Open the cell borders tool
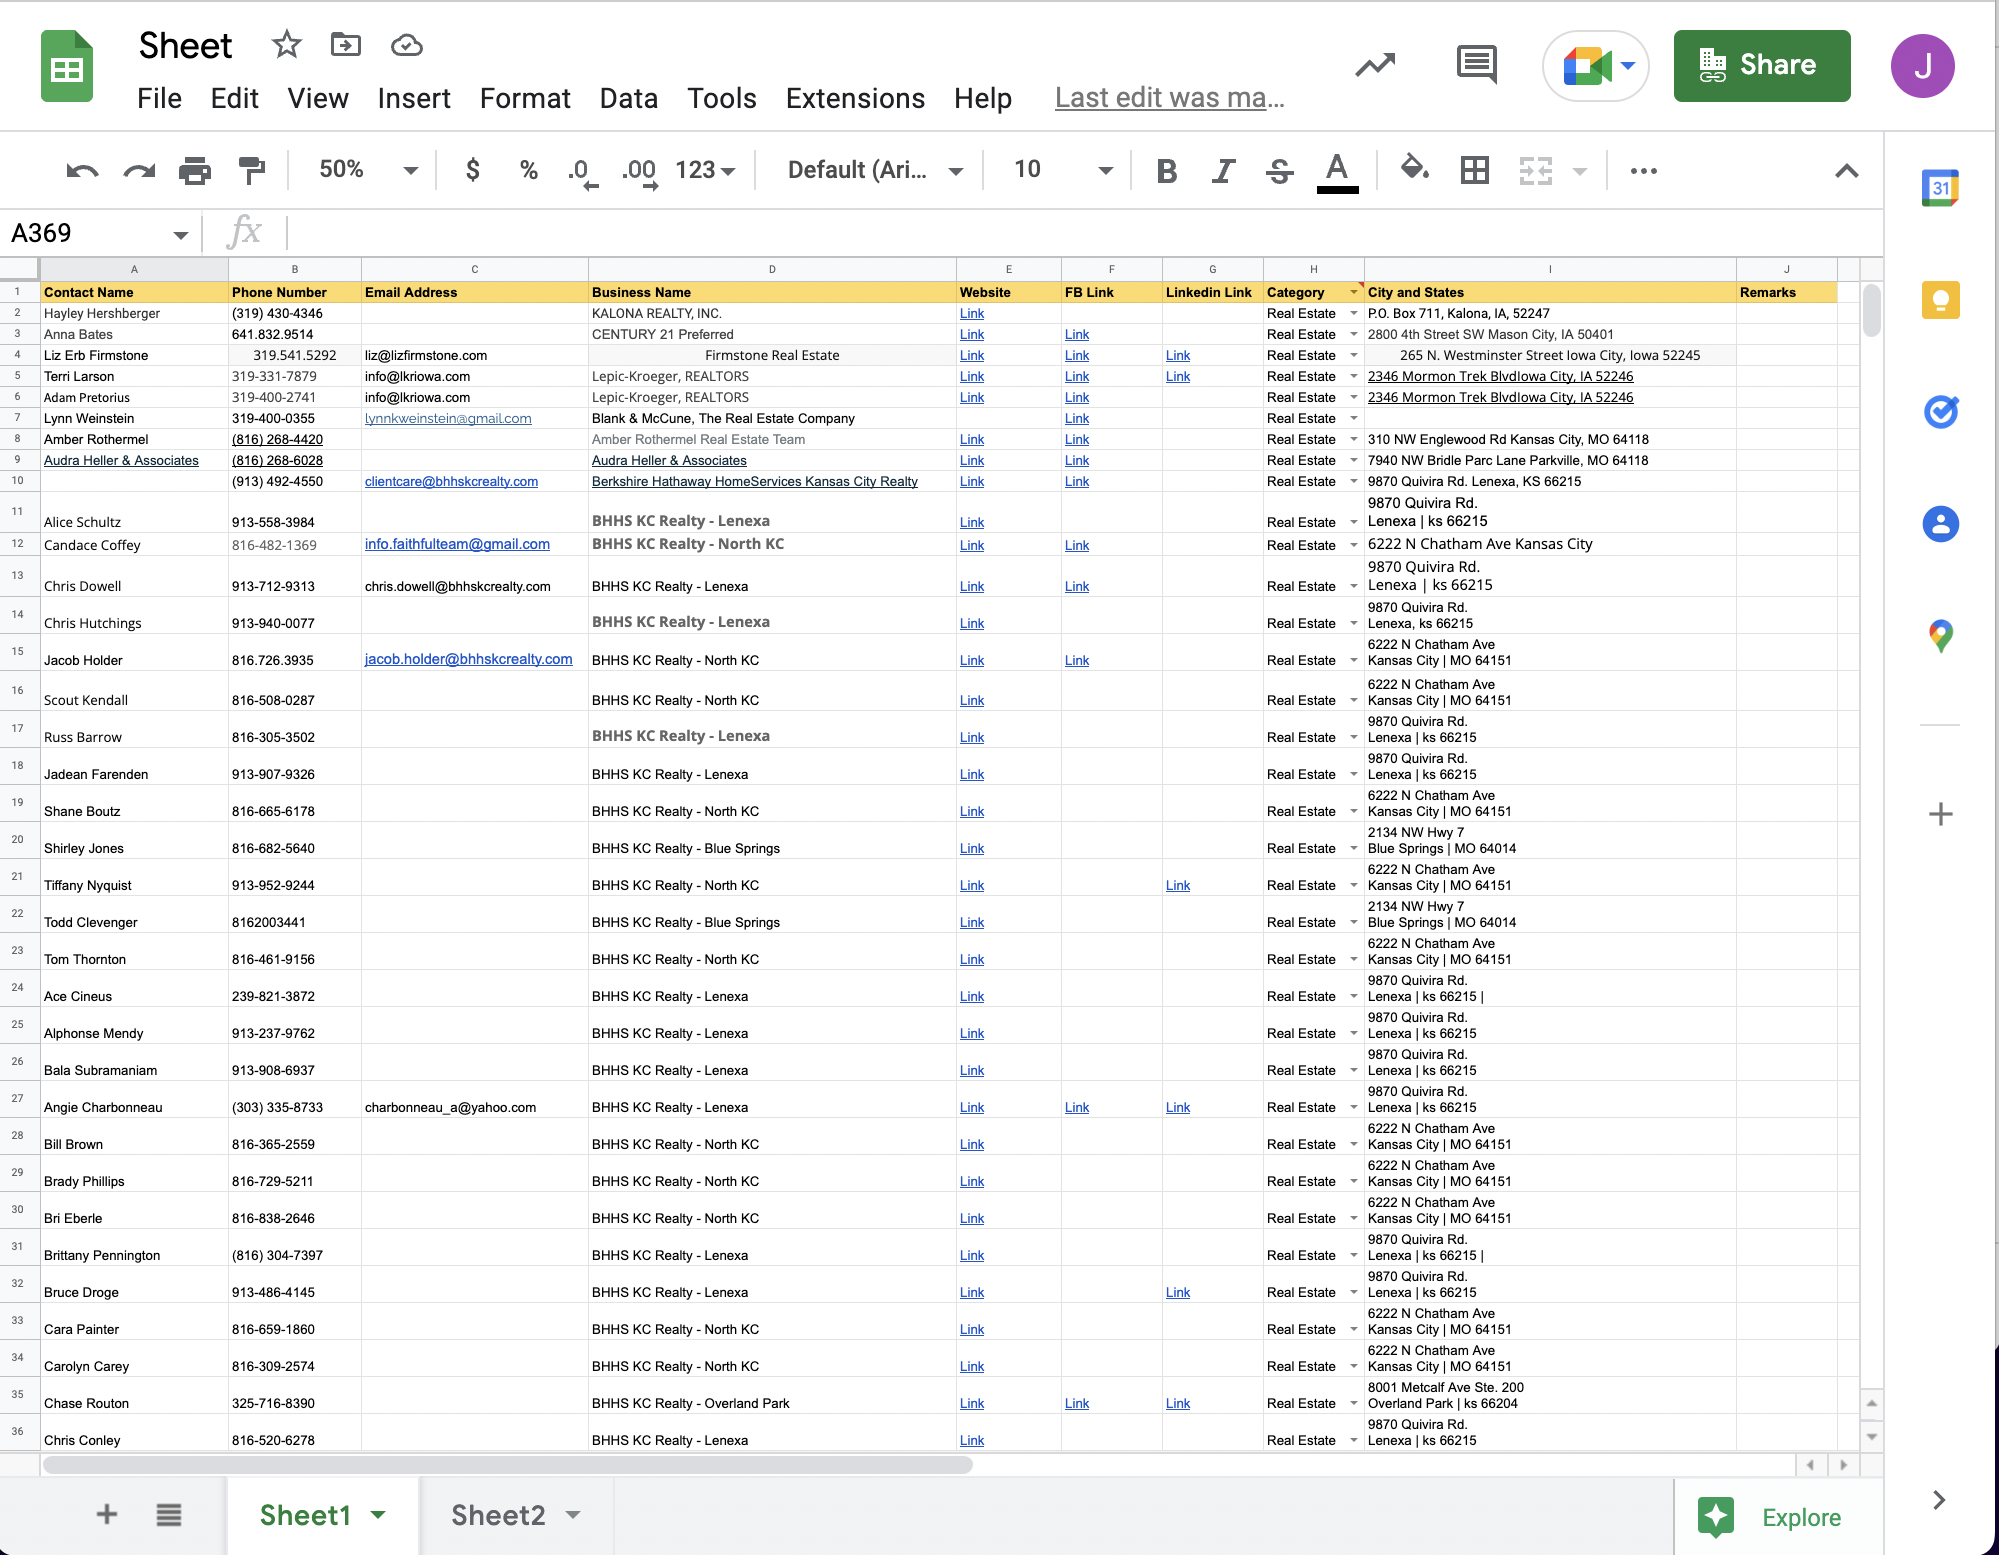This screenshot has width=1999, height=1555. (1474, 171)
